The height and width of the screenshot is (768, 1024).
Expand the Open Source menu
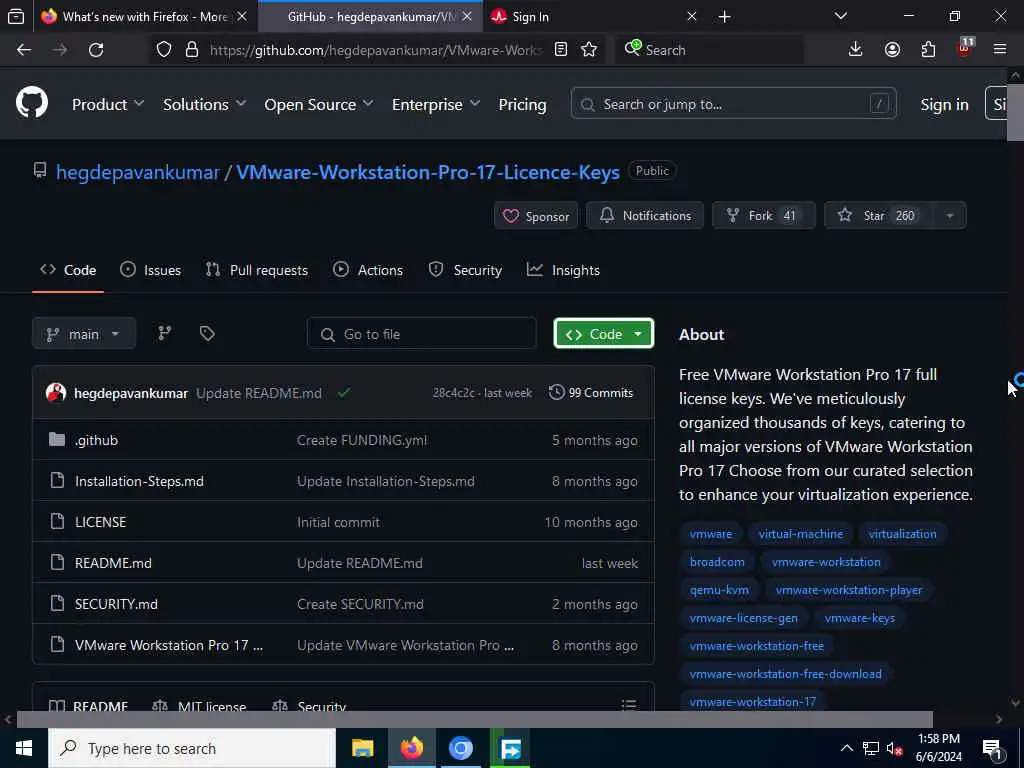coord(319,104)
